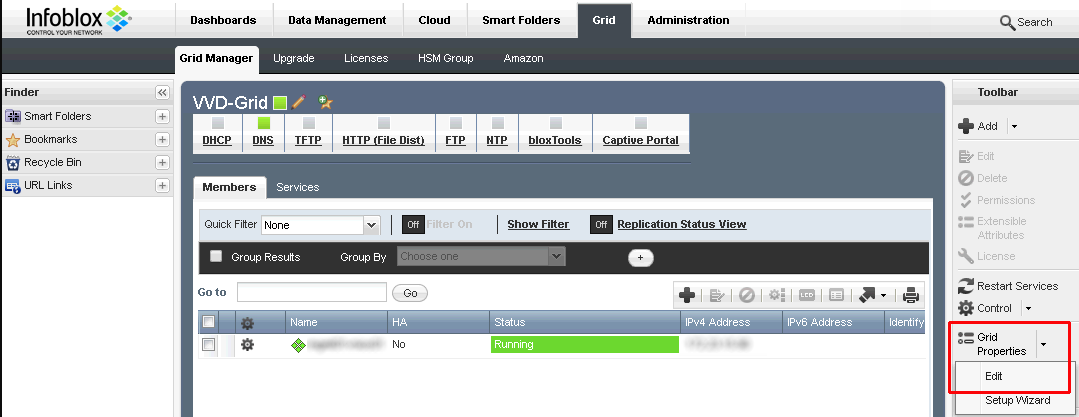Switch to the Services tab
The width and height of the screenshot is (1079, 417).
[297, 187]
